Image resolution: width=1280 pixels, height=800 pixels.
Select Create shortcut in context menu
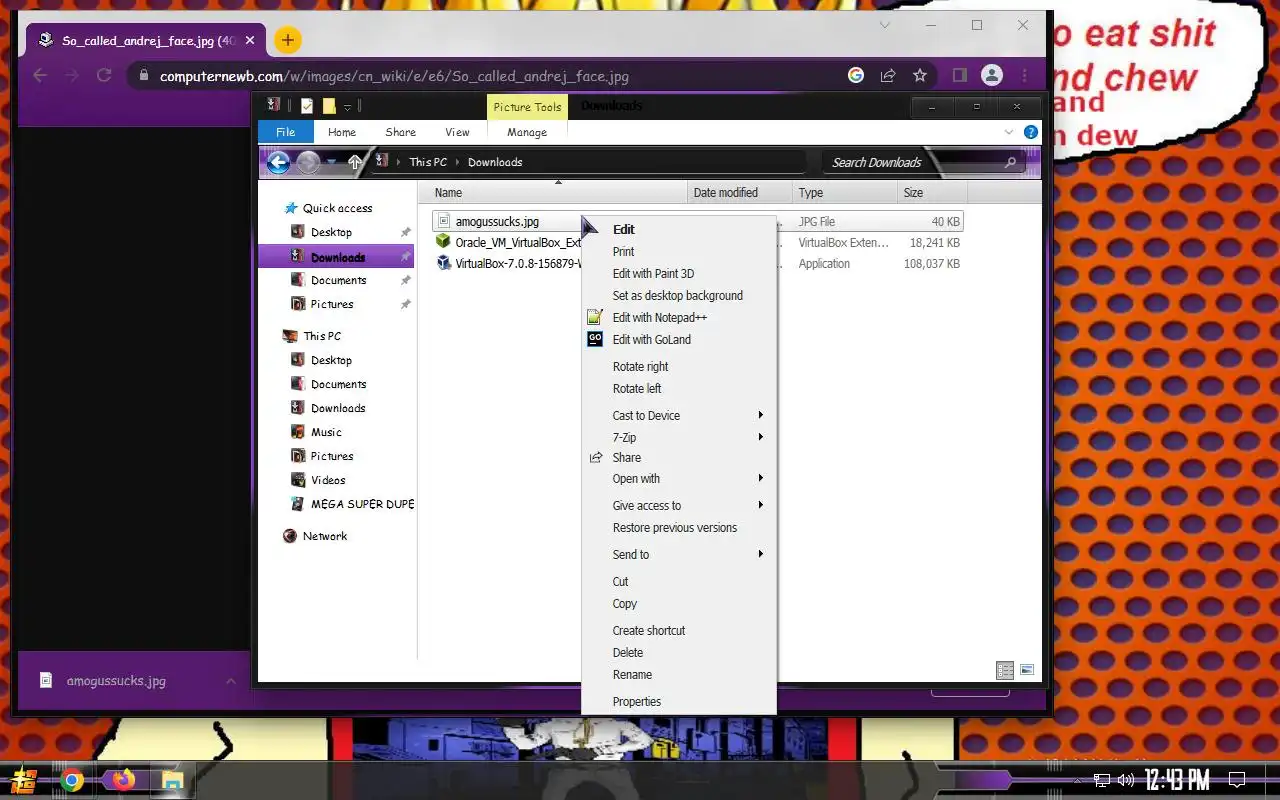click(679, 631)
